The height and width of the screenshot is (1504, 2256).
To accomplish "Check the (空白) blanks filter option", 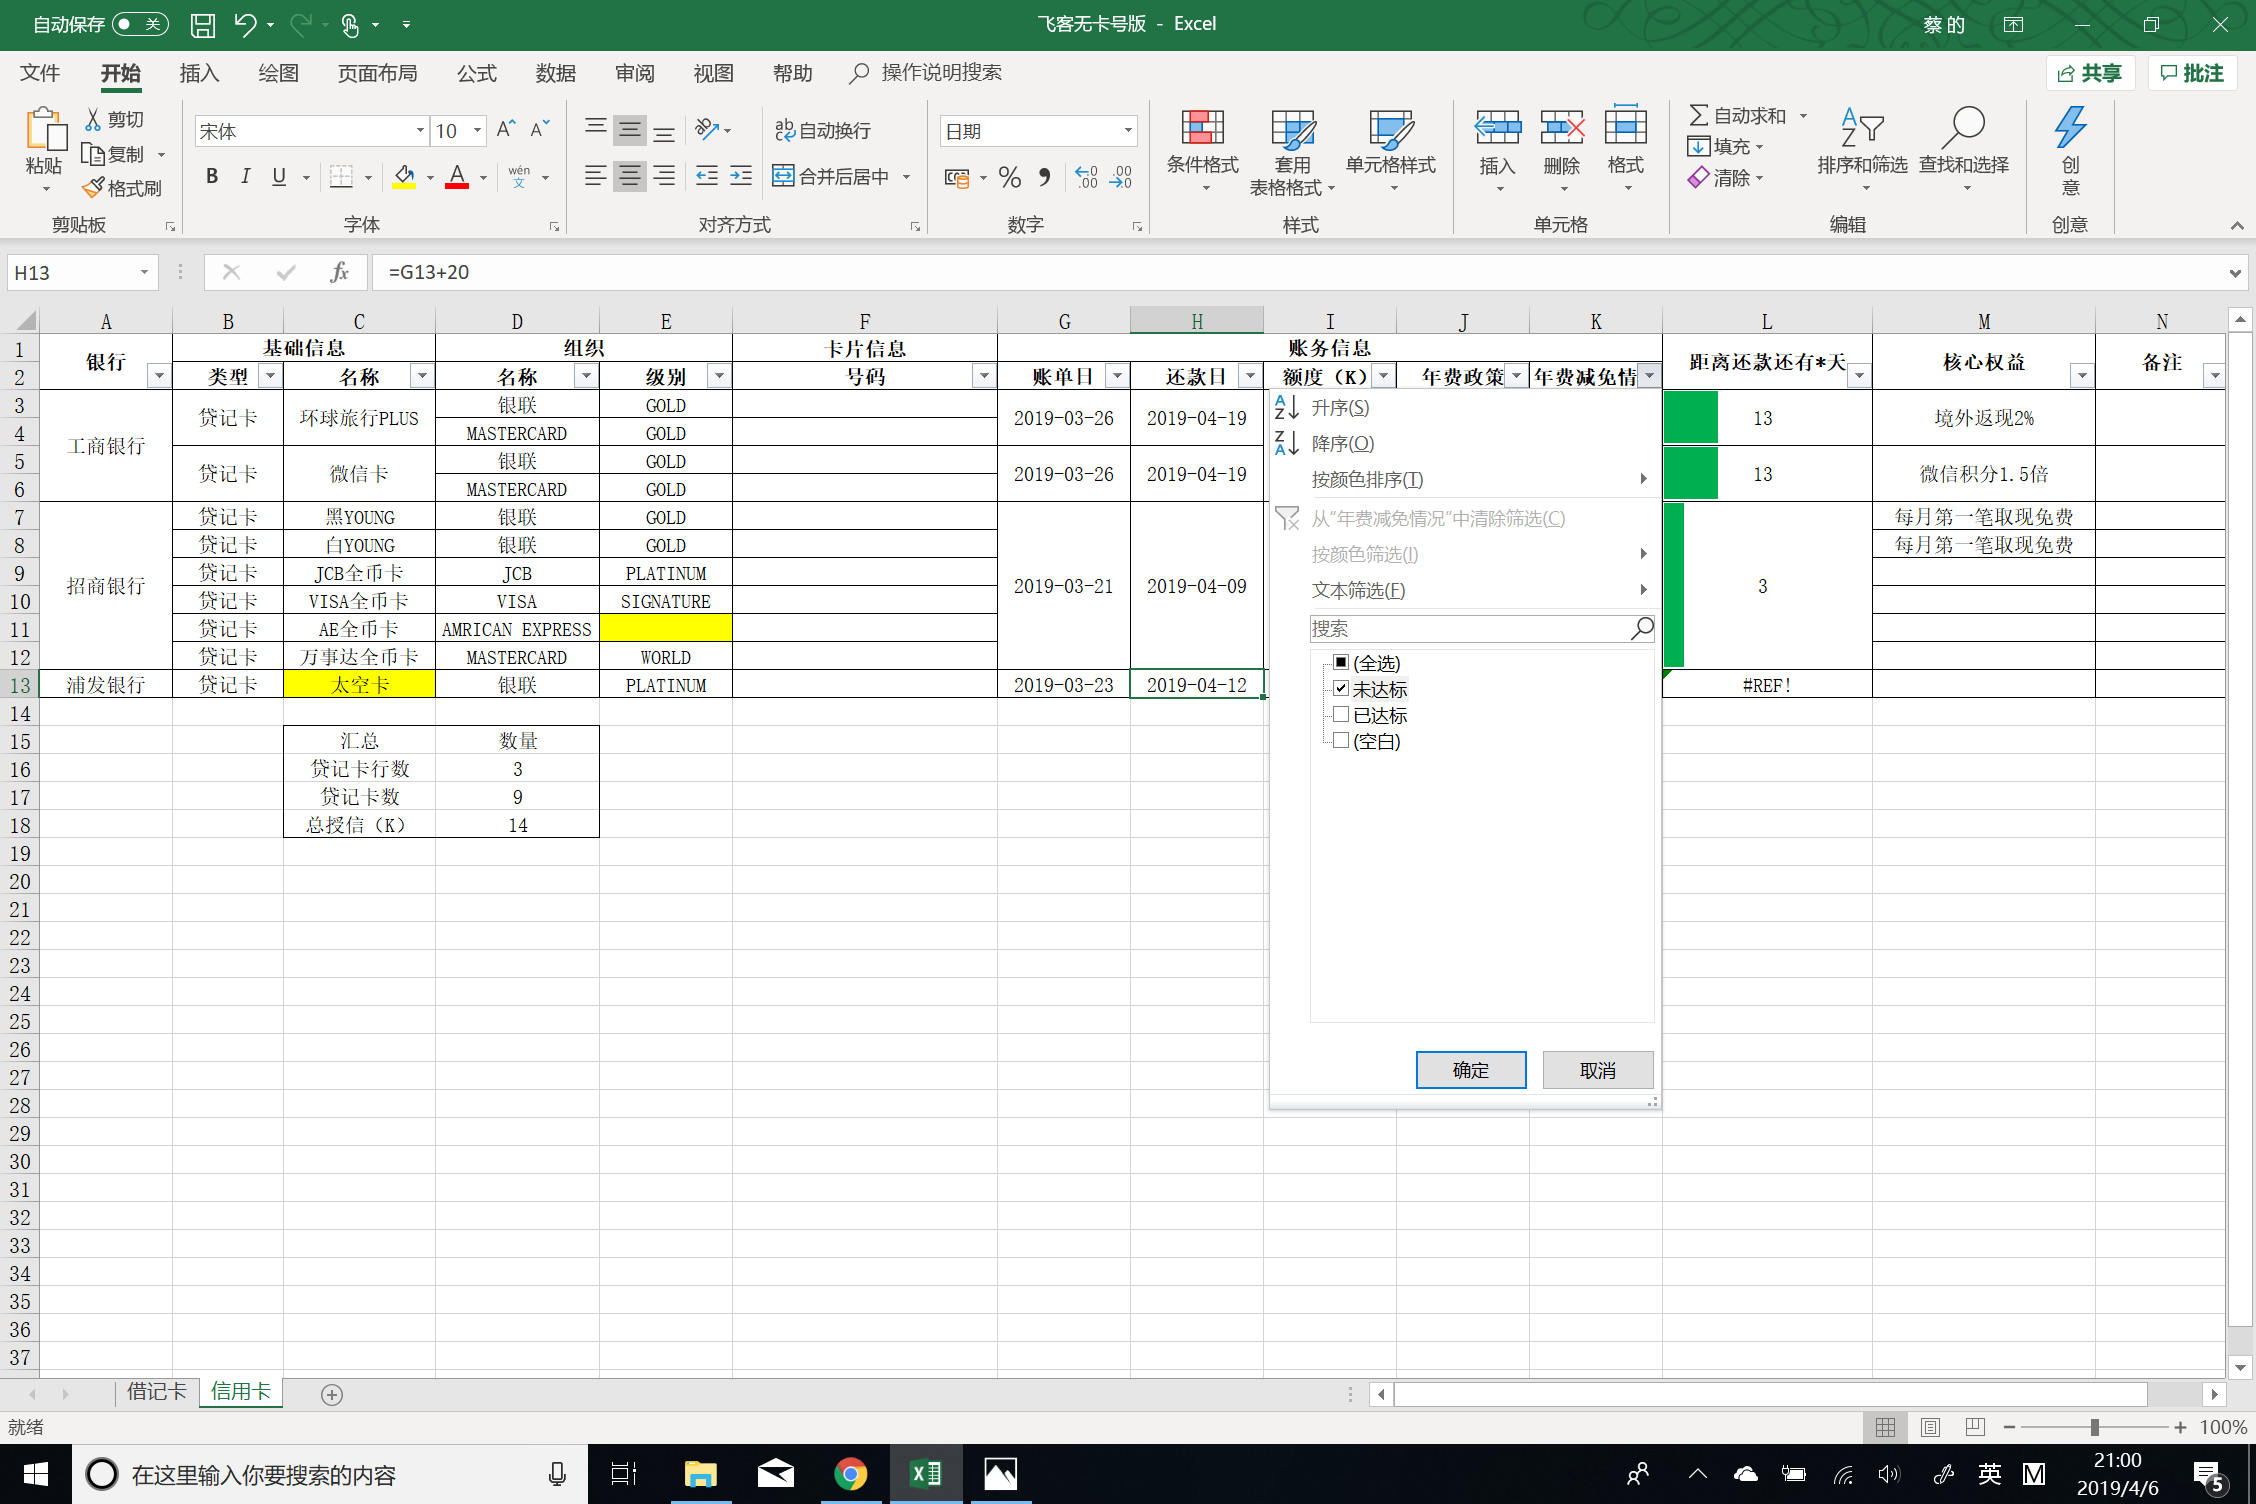I will [x=1341, y=740].
